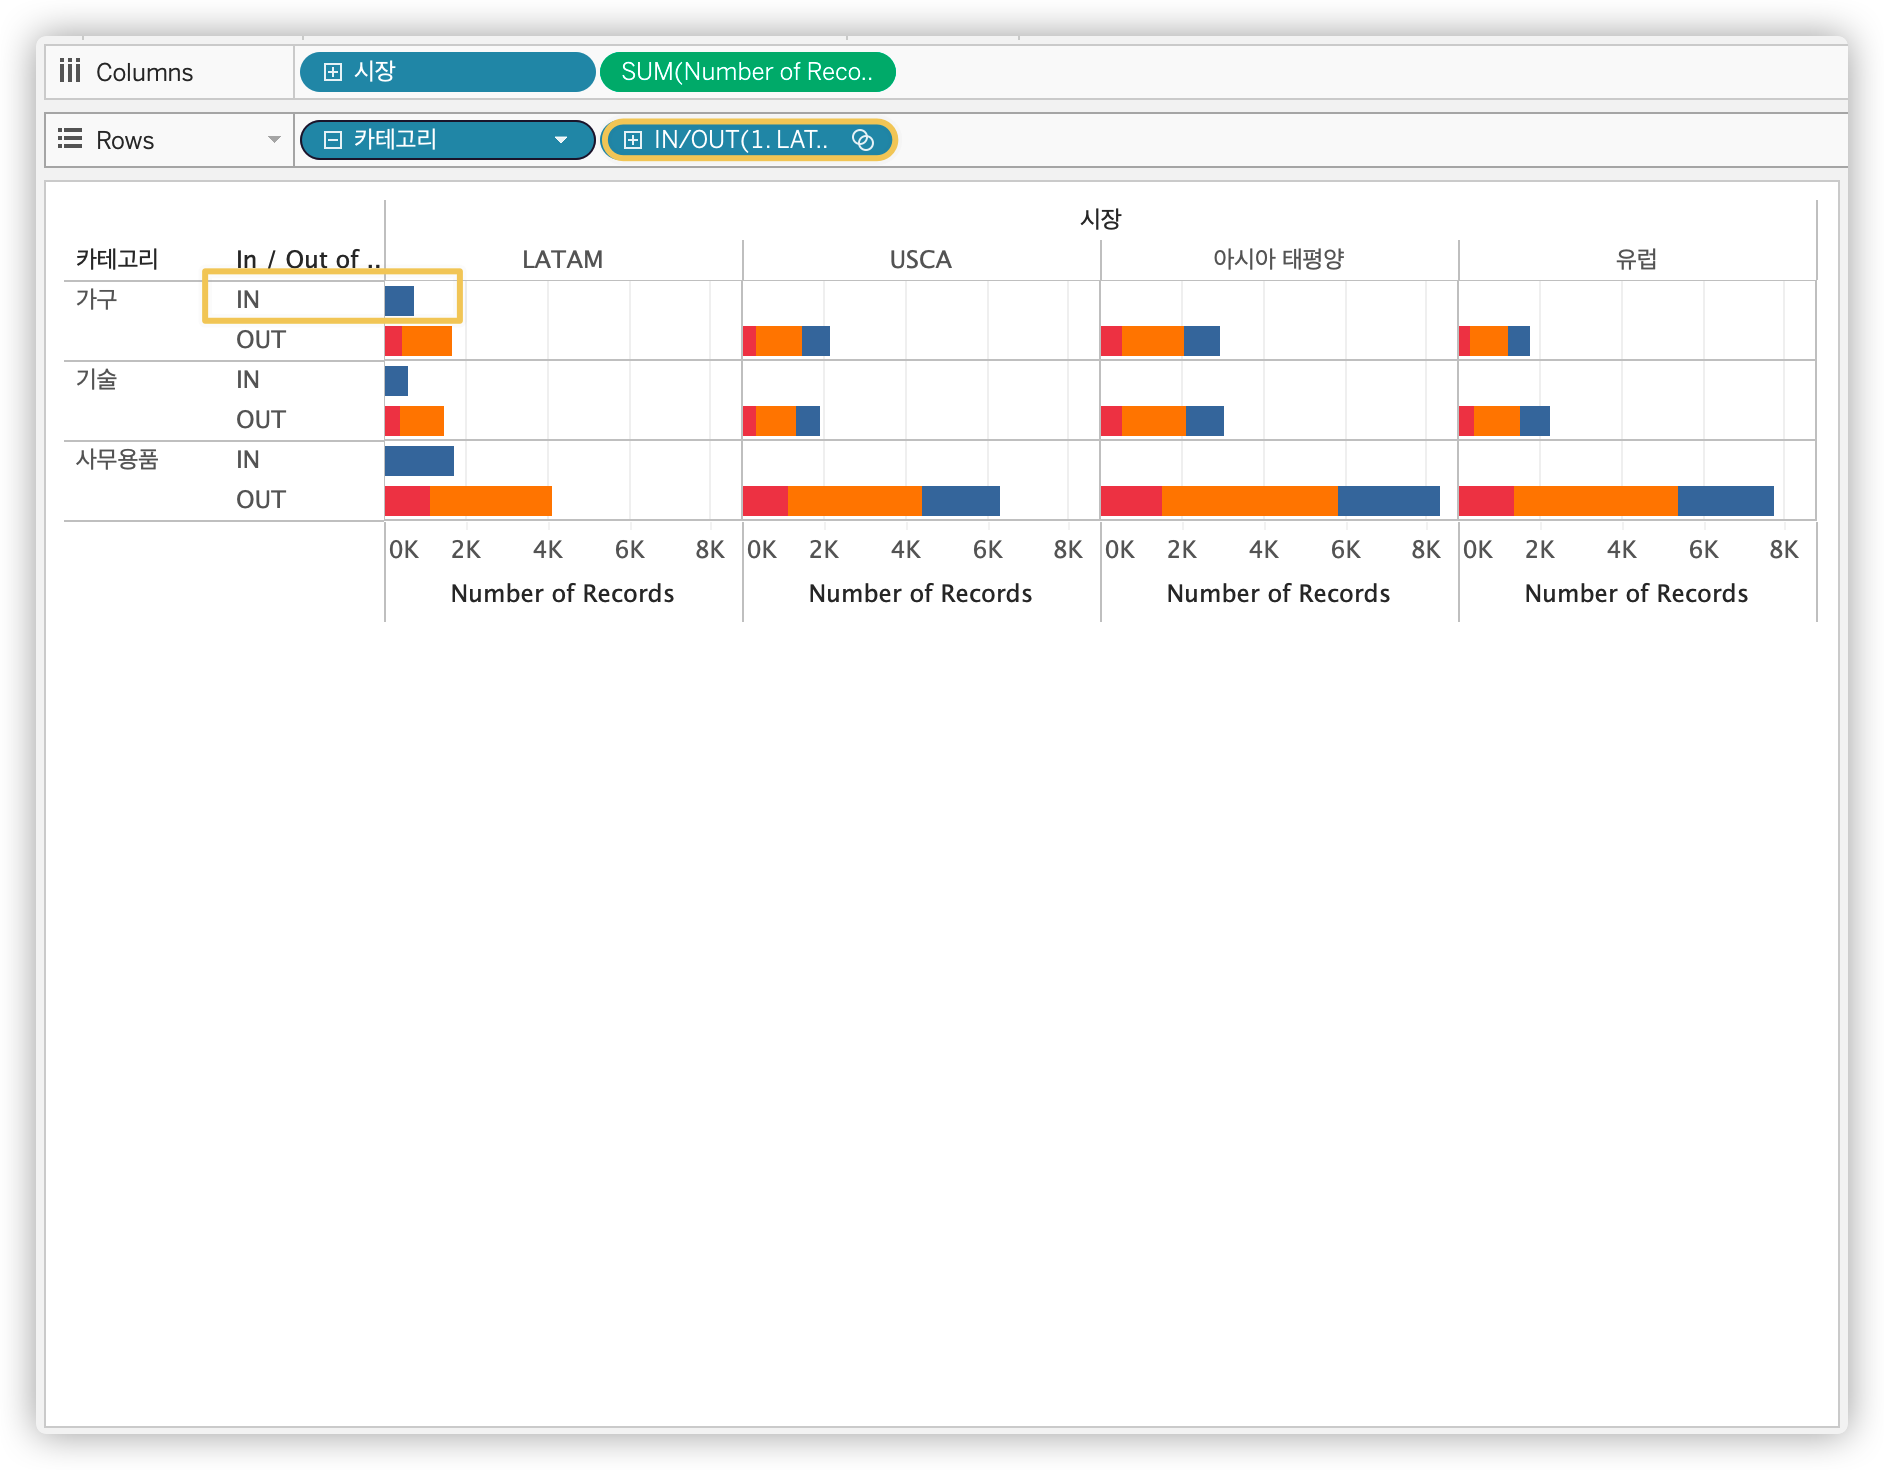Screen dimensions: 1884x1470
Task: Select the LATAM column header
Action: click(x=563, y=259)
